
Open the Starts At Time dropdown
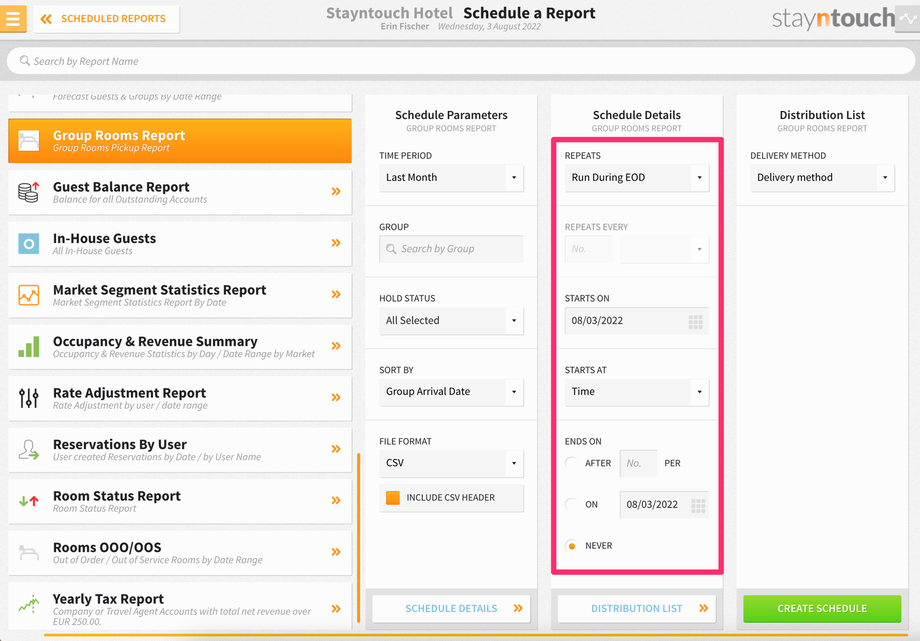tap(637, 392)
